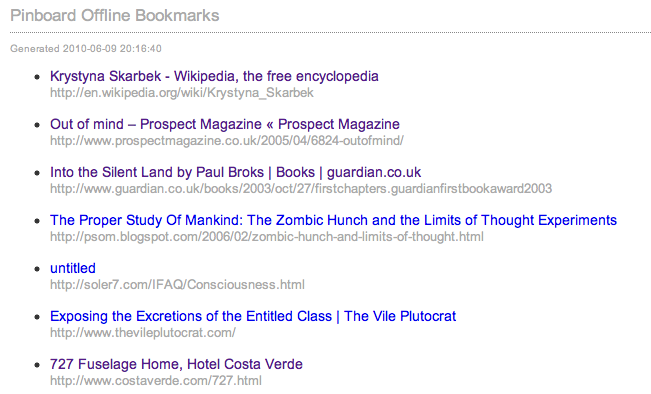The image size is (651, 394).
Task: Click the dotted divider under the heading
Action: 330,32
